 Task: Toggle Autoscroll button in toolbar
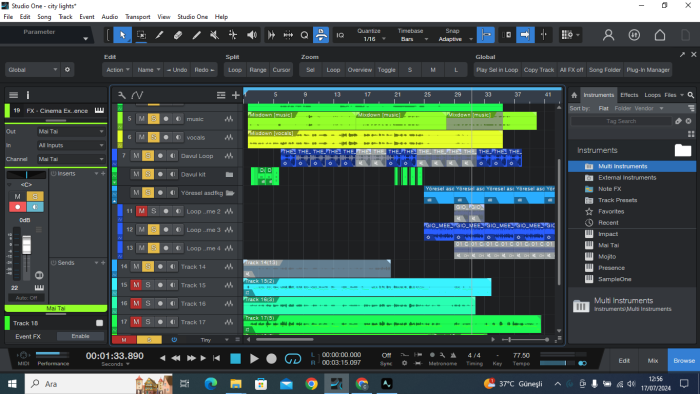pos(525,35)
